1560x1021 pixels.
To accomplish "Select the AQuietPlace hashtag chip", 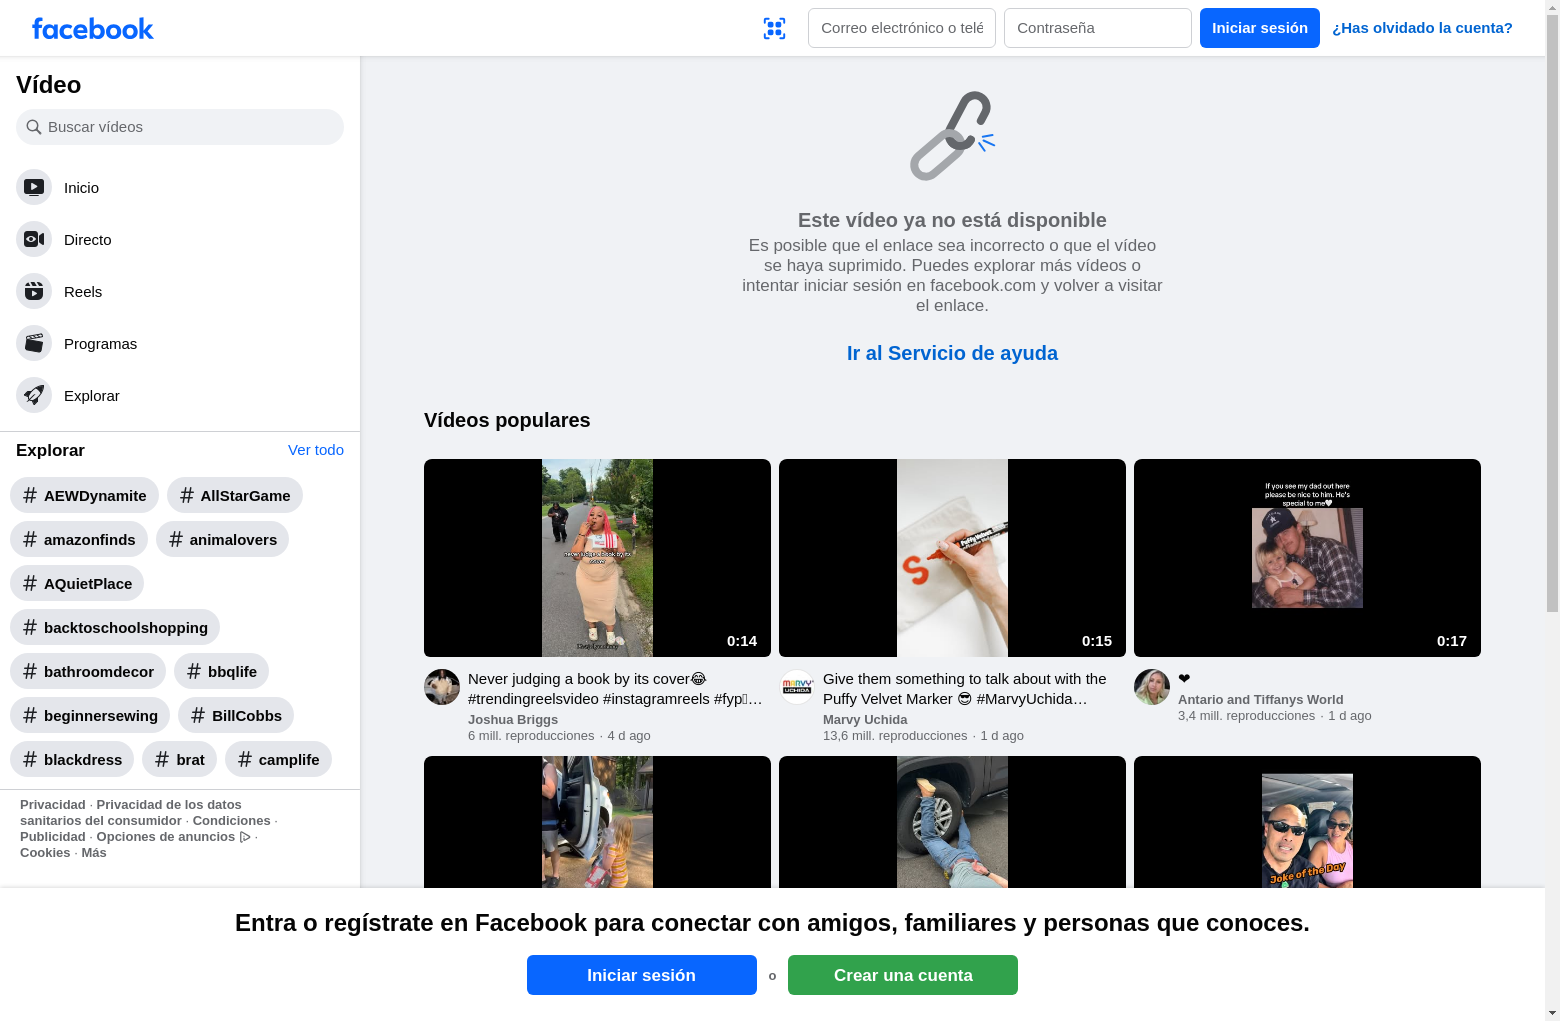I will coord(77,583).
